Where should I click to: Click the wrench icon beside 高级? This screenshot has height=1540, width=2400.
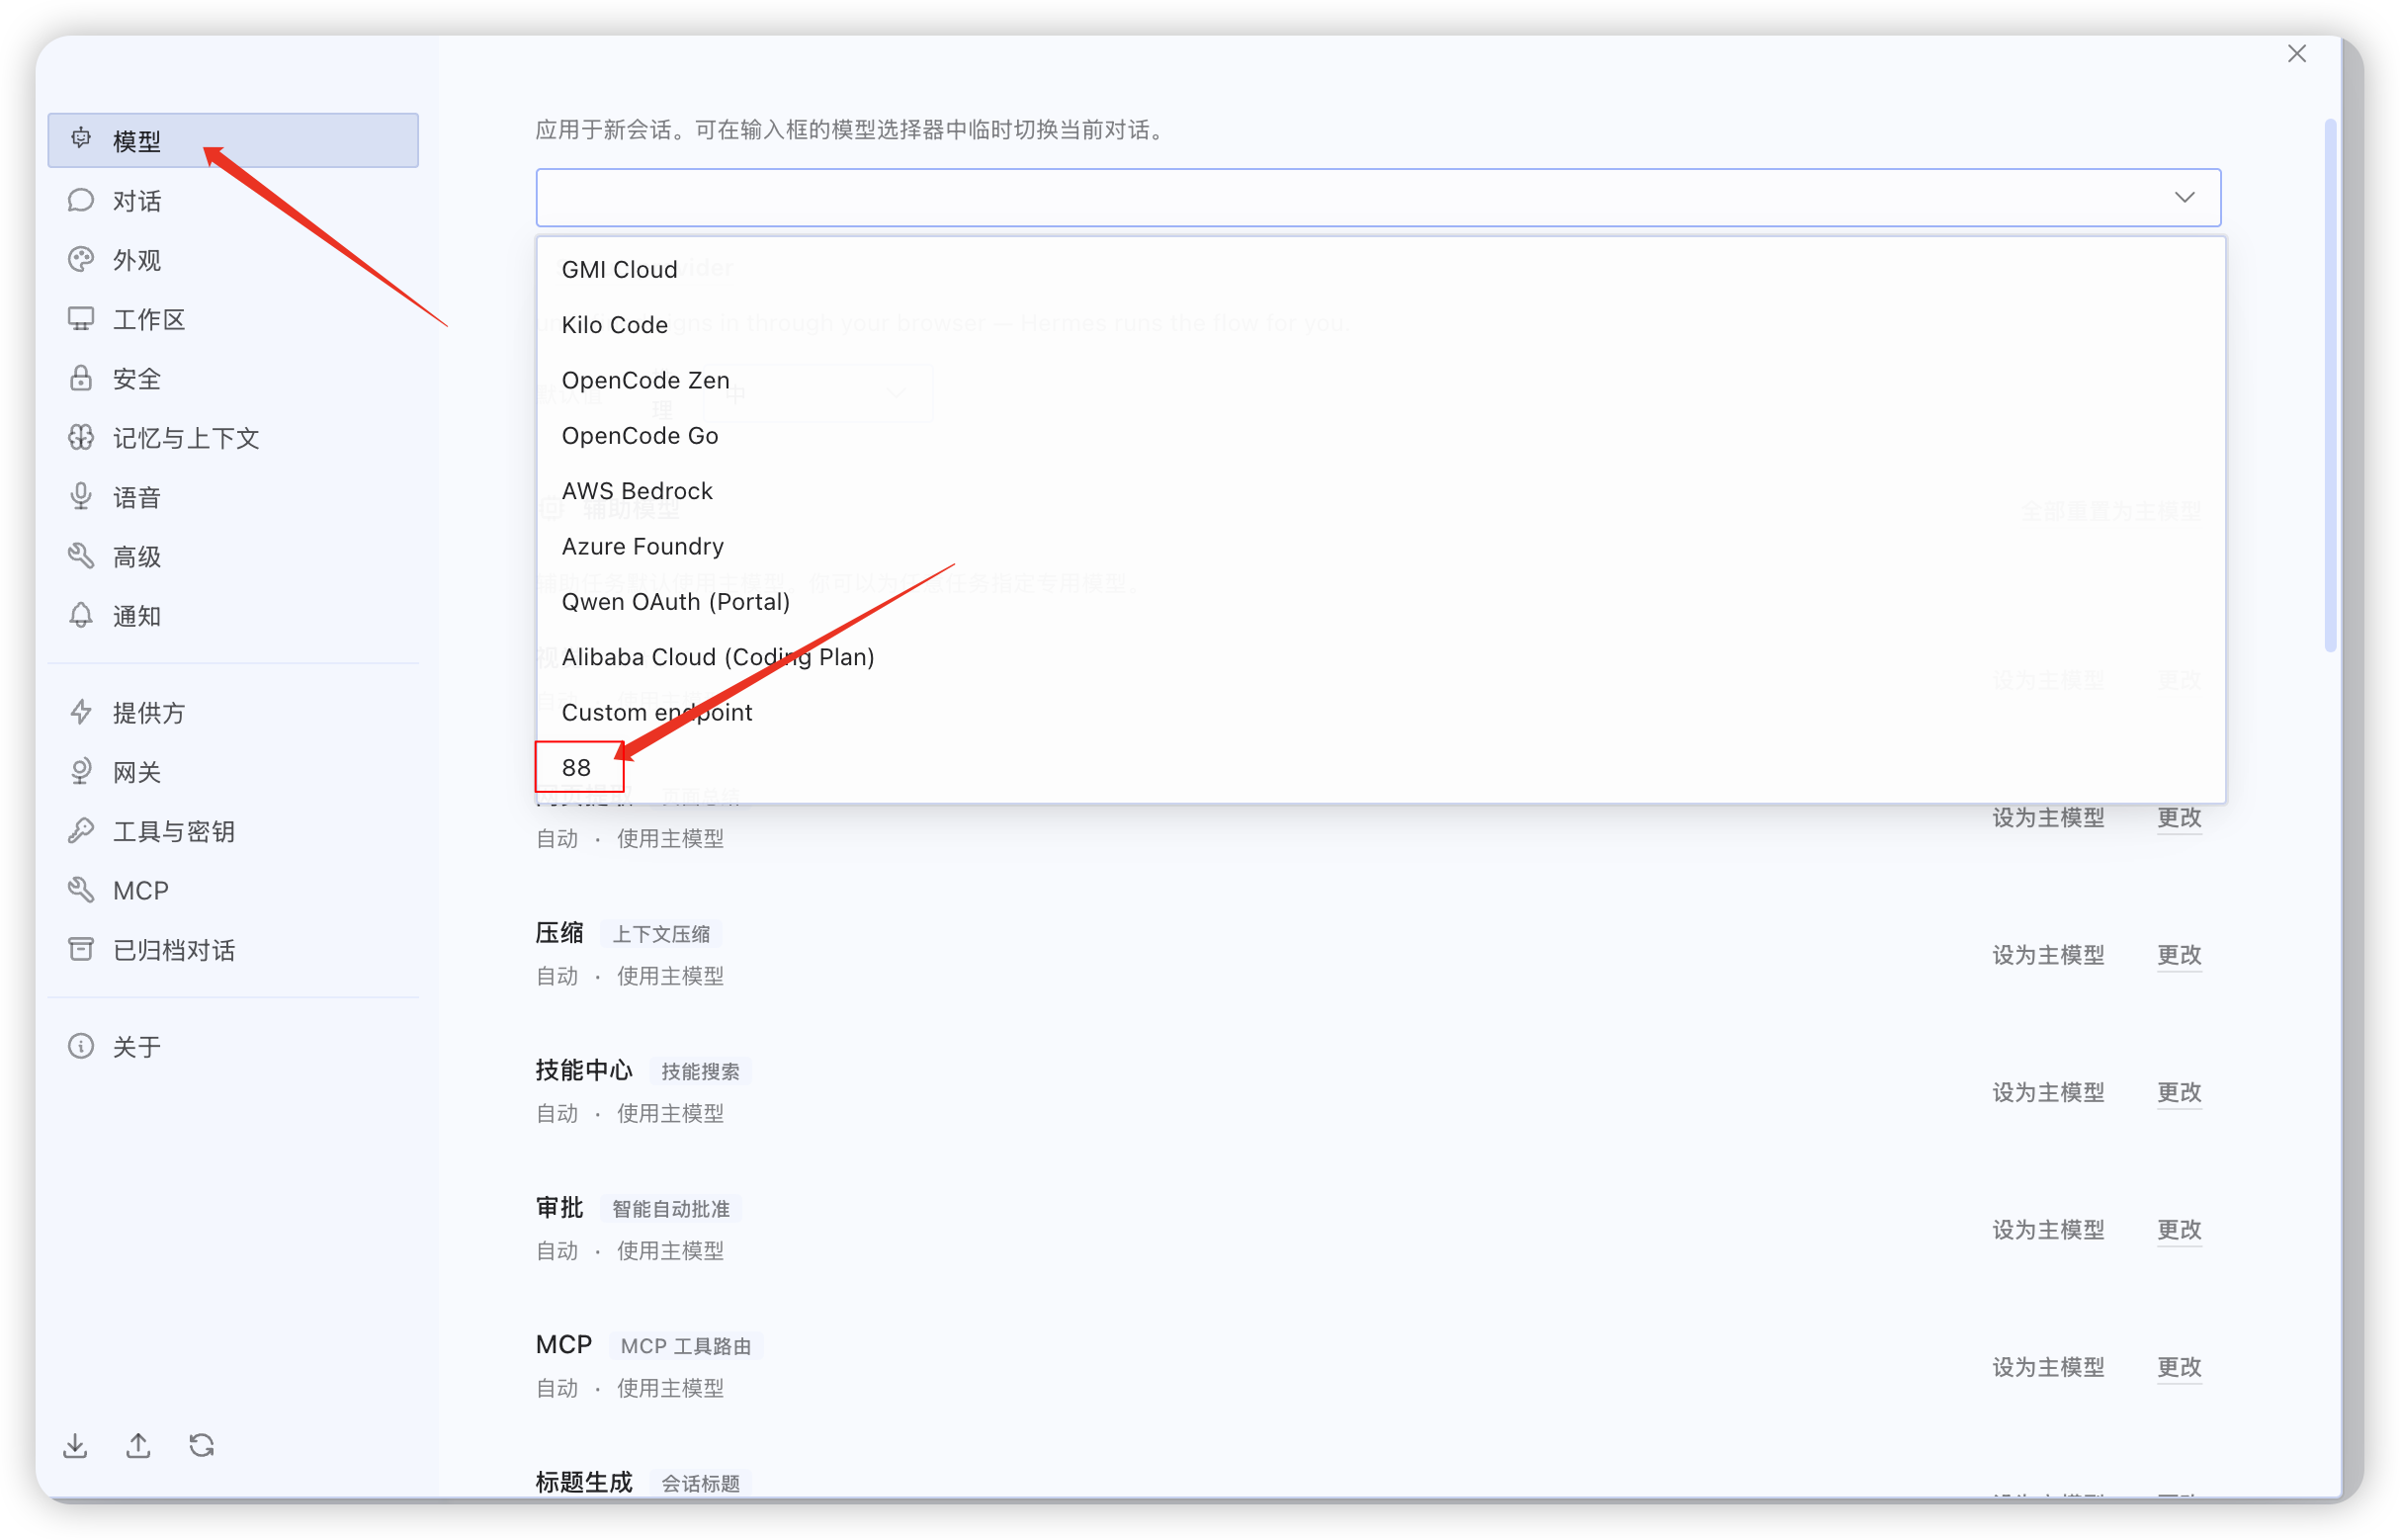point(81,556)
